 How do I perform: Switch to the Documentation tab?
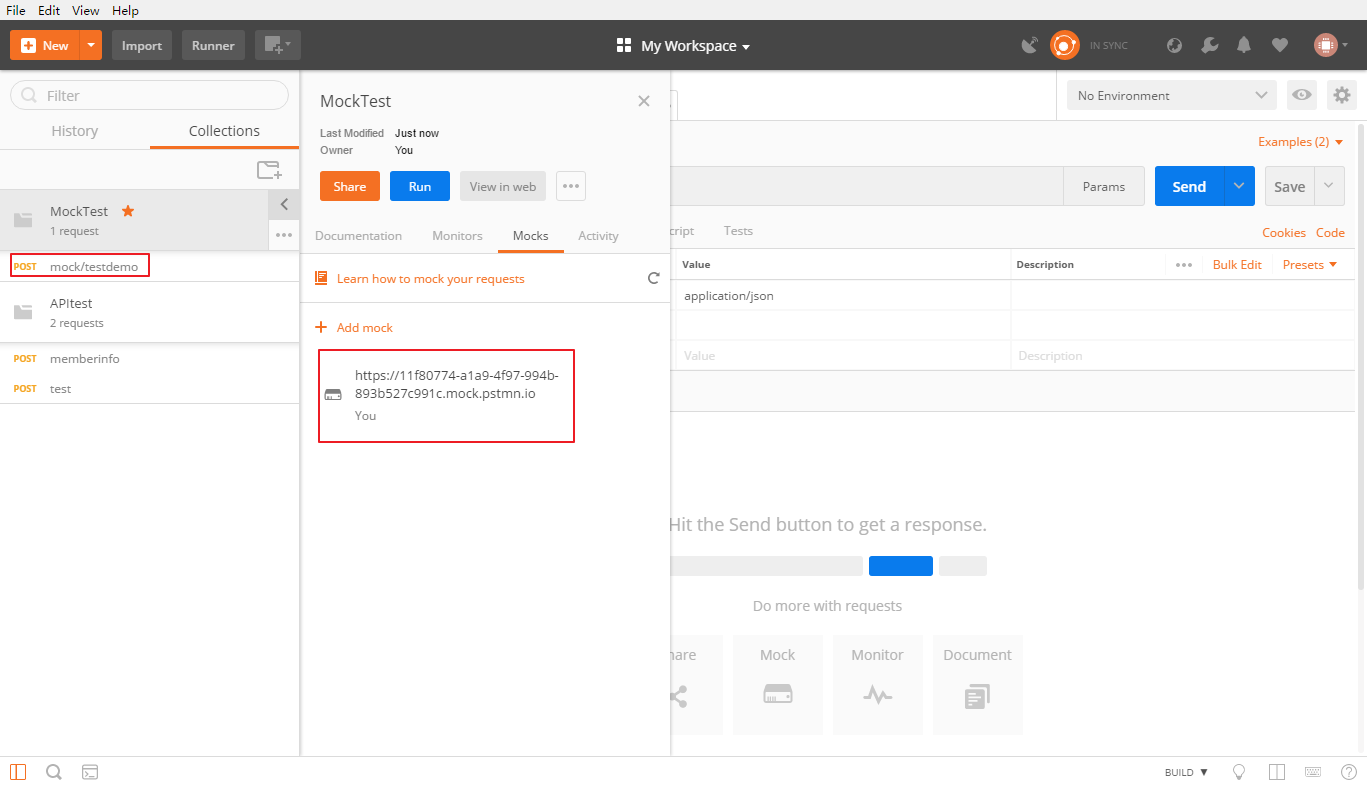point(358,236)
